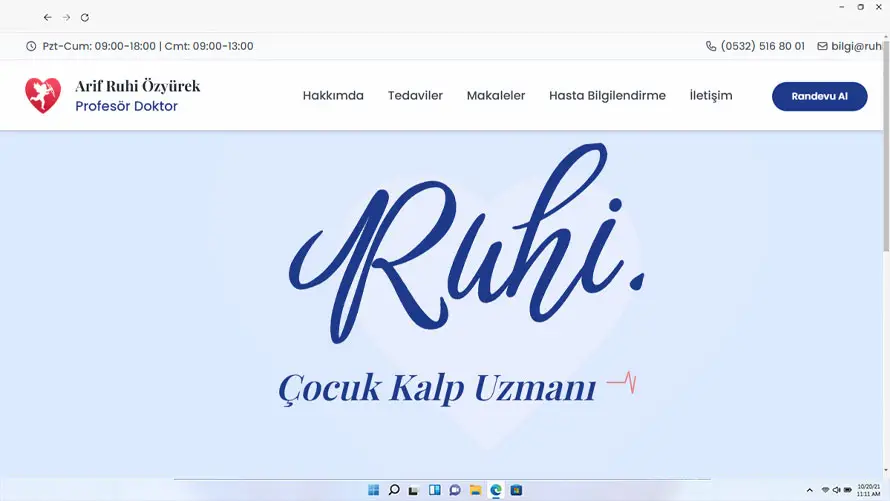Restore down the browser window
The image size is (890, 501).
pyautogui.click(x=860, y=7)
